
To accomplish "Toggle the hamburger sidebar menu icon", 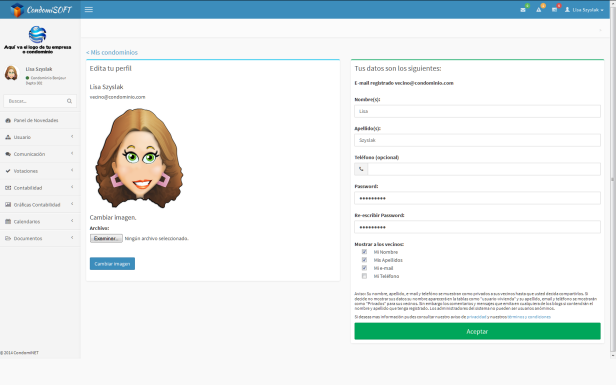I will (x=89, y=9).
